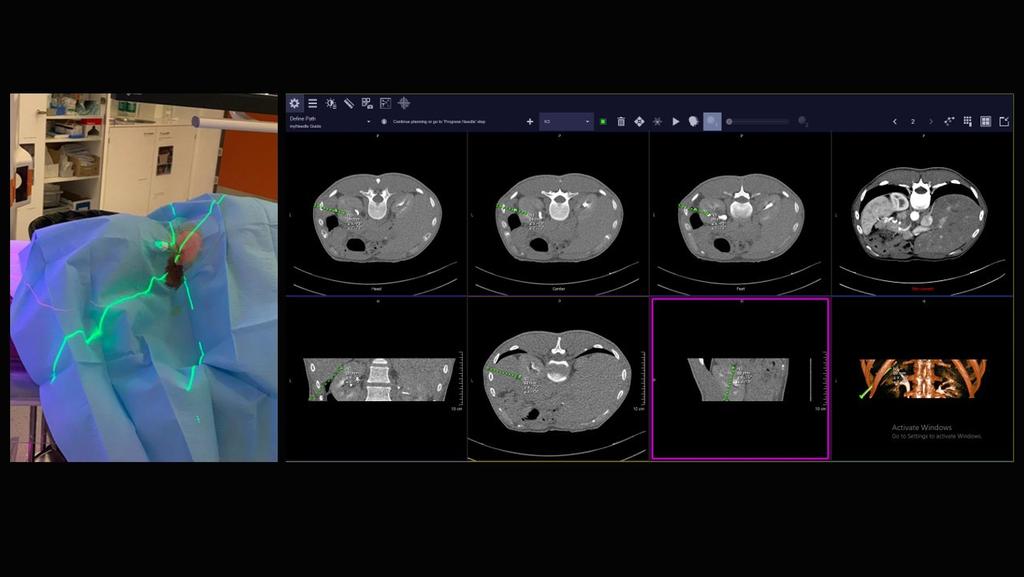Click the export/pop-out window icon
Viewport: 1024px width, 577px height.
click(x=1004, y=121)
